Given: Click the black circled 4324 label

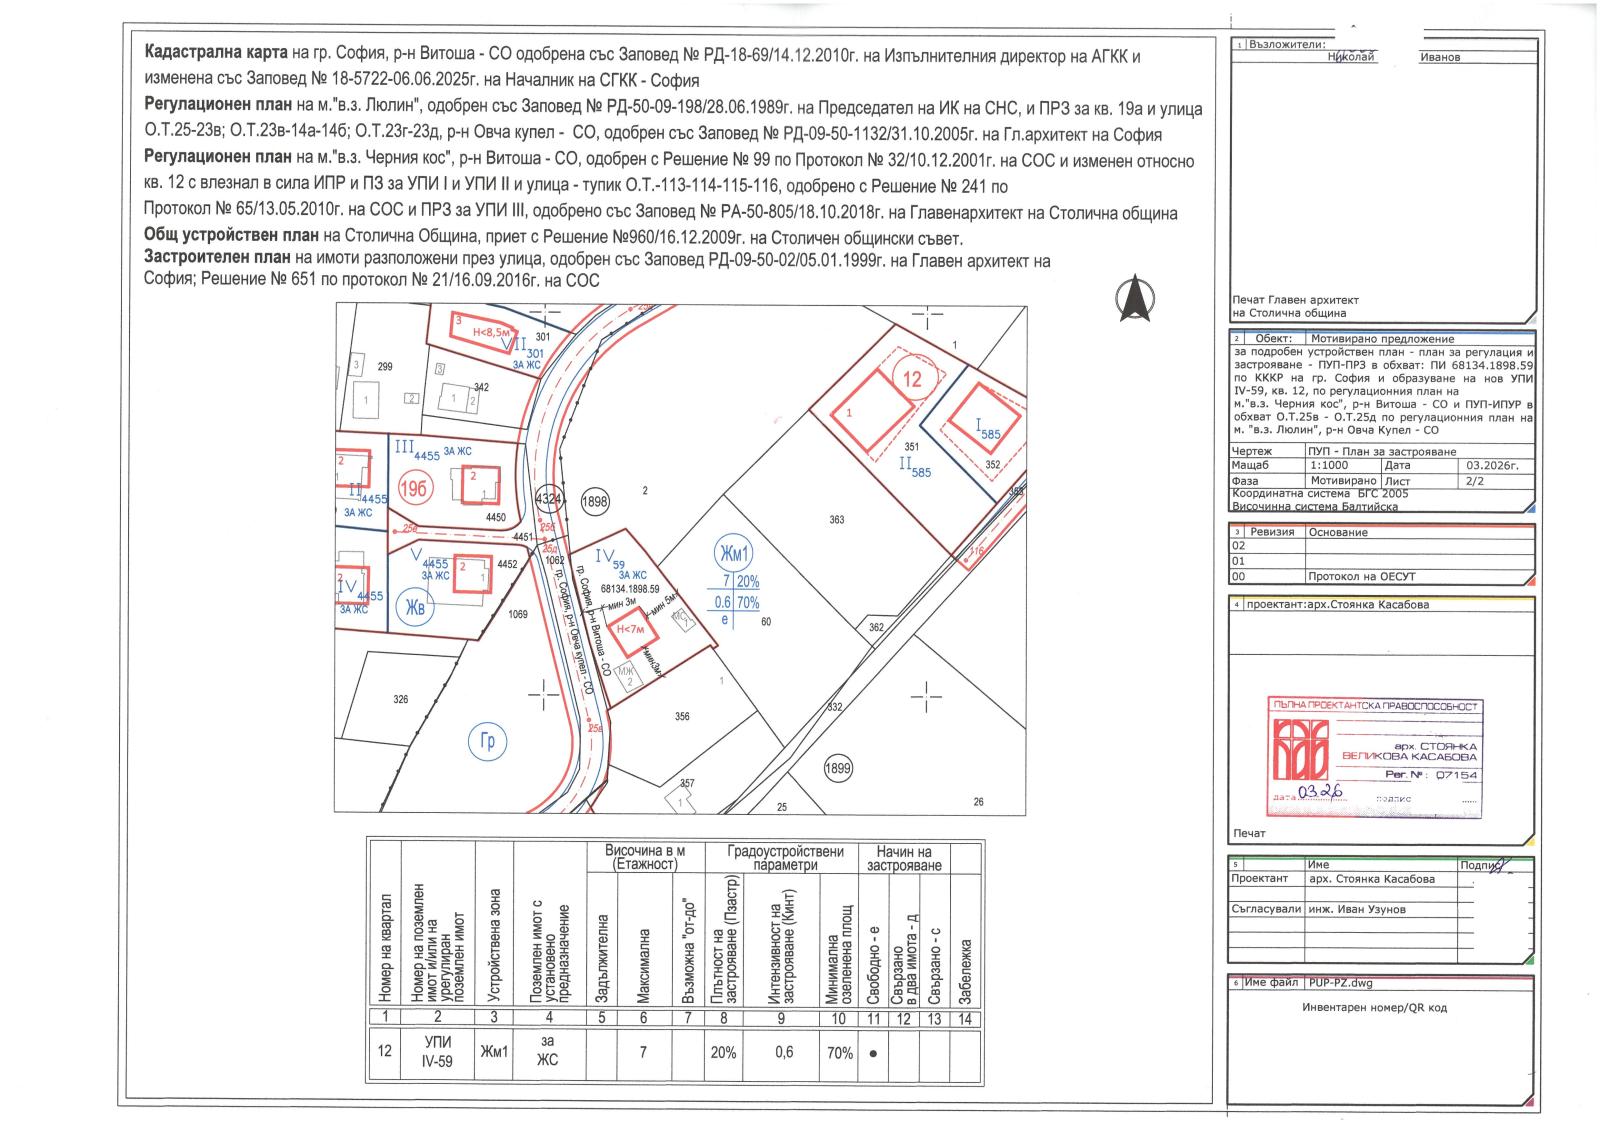Looking at the screenshot, I should (550, 498).
